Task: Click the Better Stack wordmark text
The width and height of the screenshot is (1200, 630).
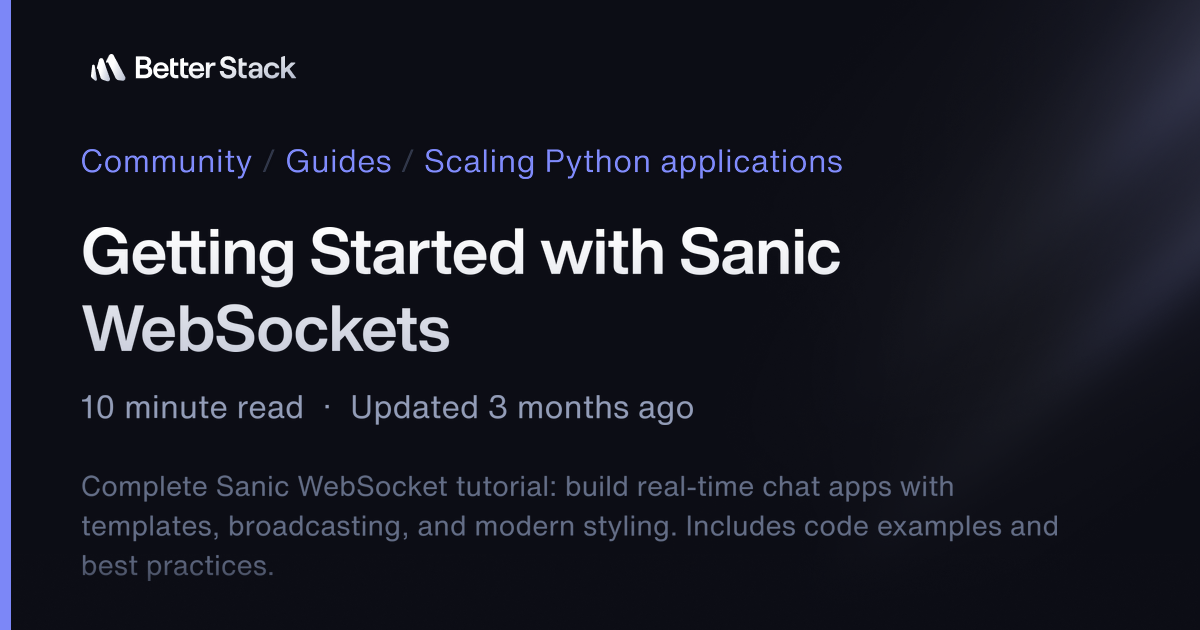Action: (x=215, y=68)
